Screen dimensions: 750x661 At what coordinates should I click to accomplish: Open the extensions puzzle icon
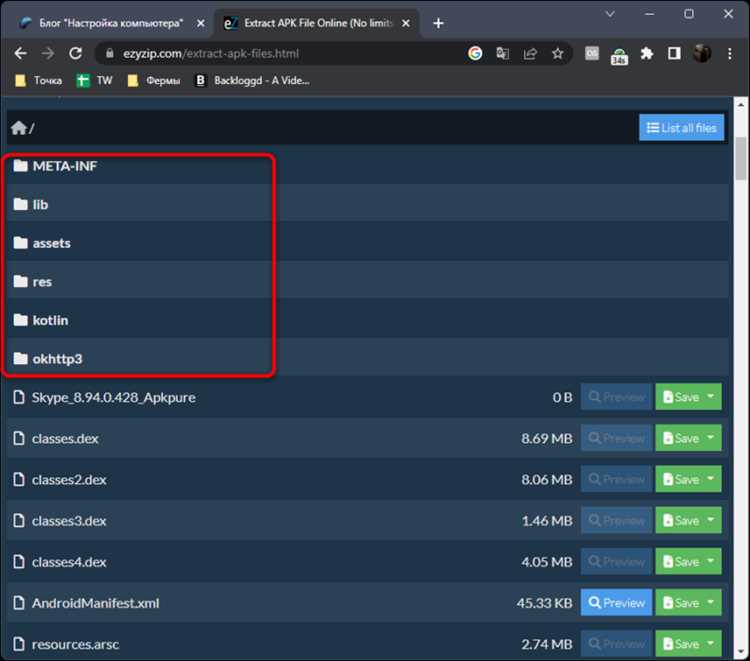click(647, 53)
